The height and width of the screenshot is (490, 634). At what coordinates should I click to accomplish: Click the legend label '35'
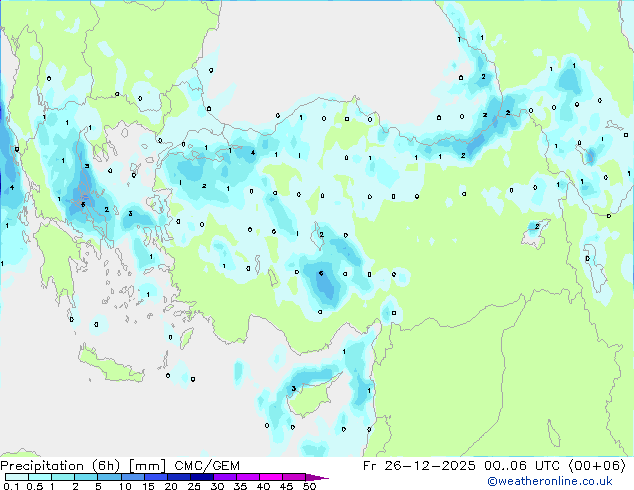(x=240, y=486)
